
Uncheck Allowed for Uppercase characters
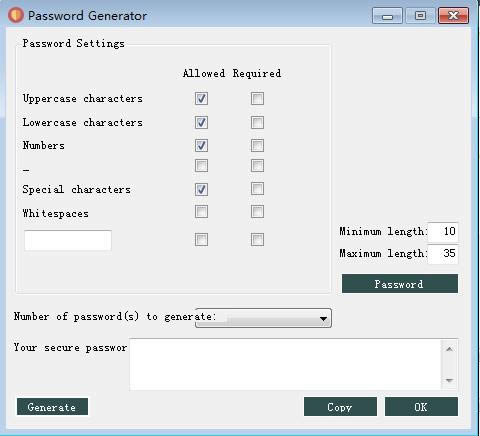click(201, 99)
